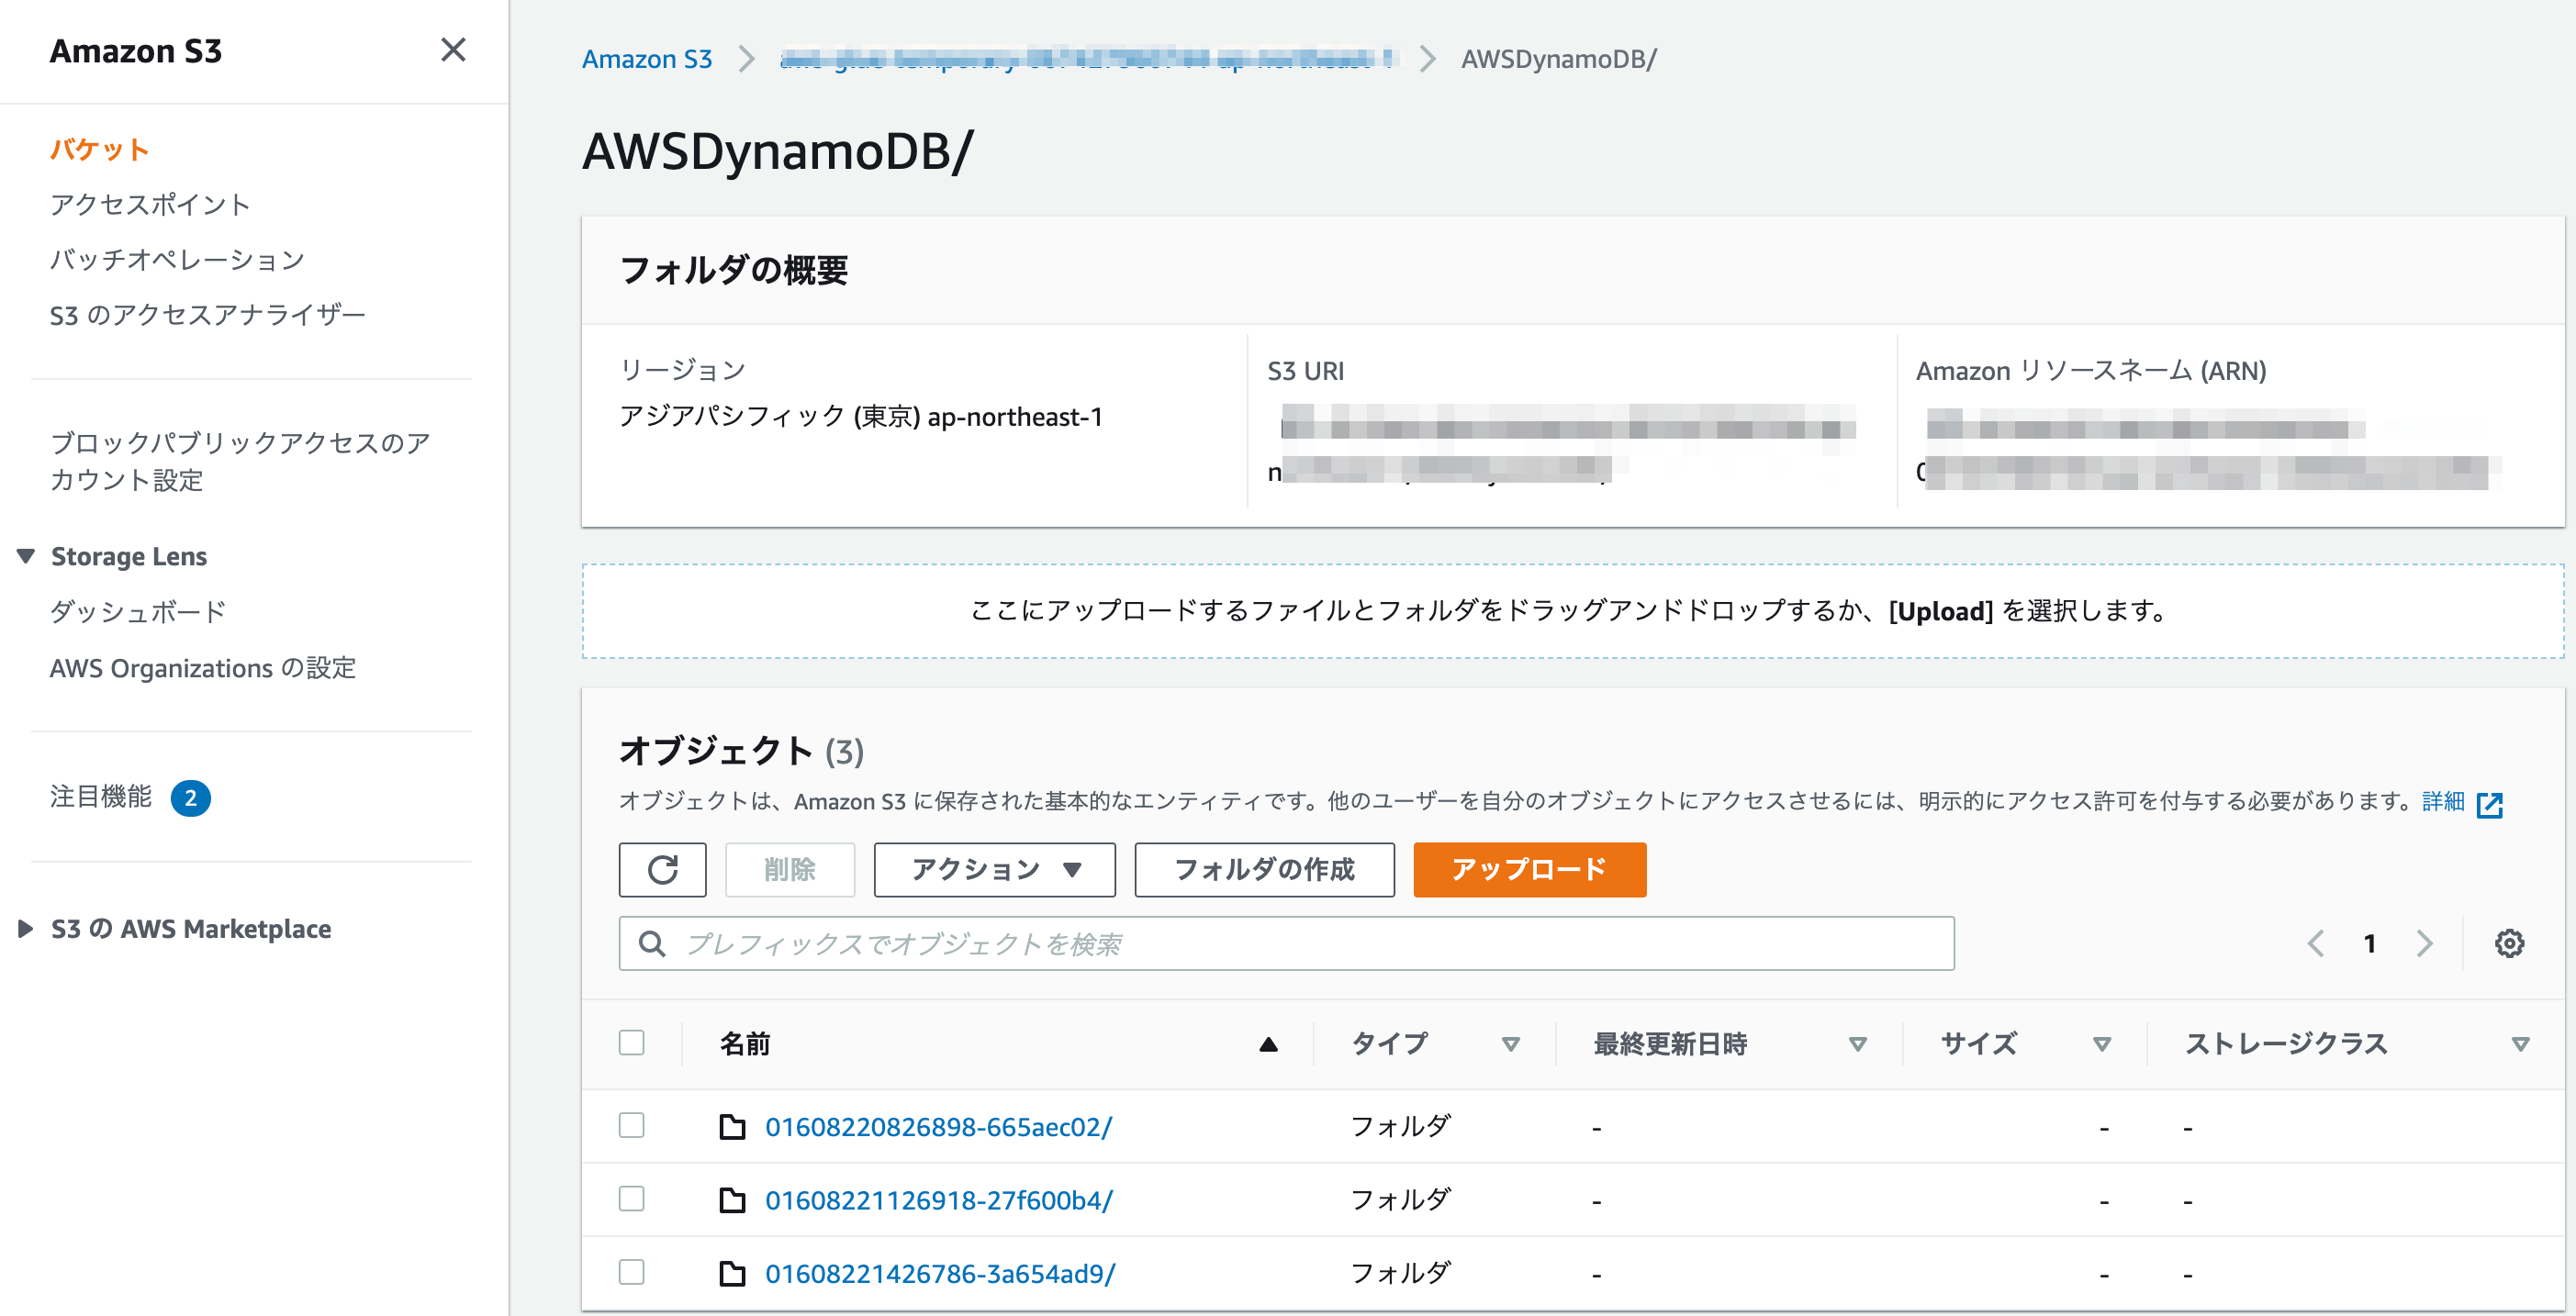Image resolution: width=2576 pixels, height=1316 pixels.
Task: Open folder 01608220826898-665aec02/
Action: 938,1127
